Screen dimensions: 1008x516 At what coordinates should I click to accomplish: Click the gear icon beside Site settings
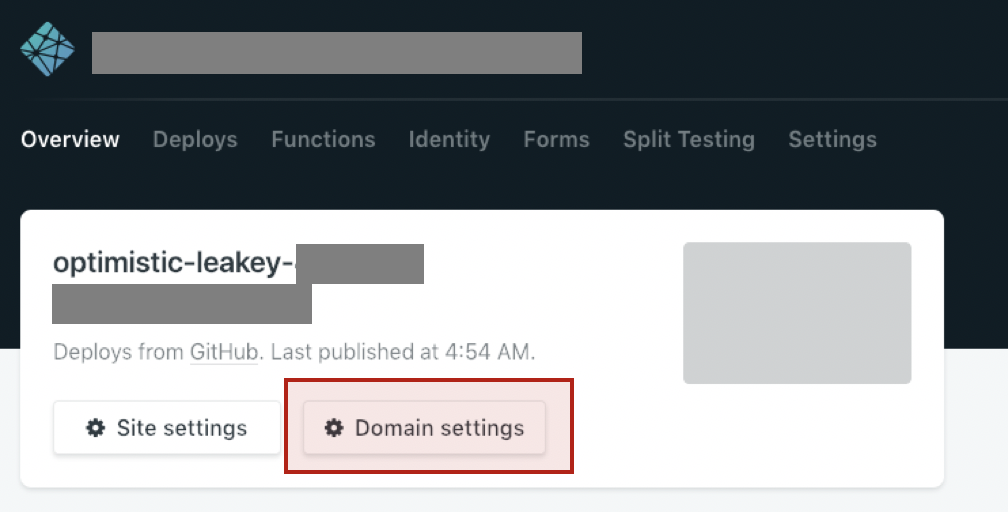click(x=96, y=428)
